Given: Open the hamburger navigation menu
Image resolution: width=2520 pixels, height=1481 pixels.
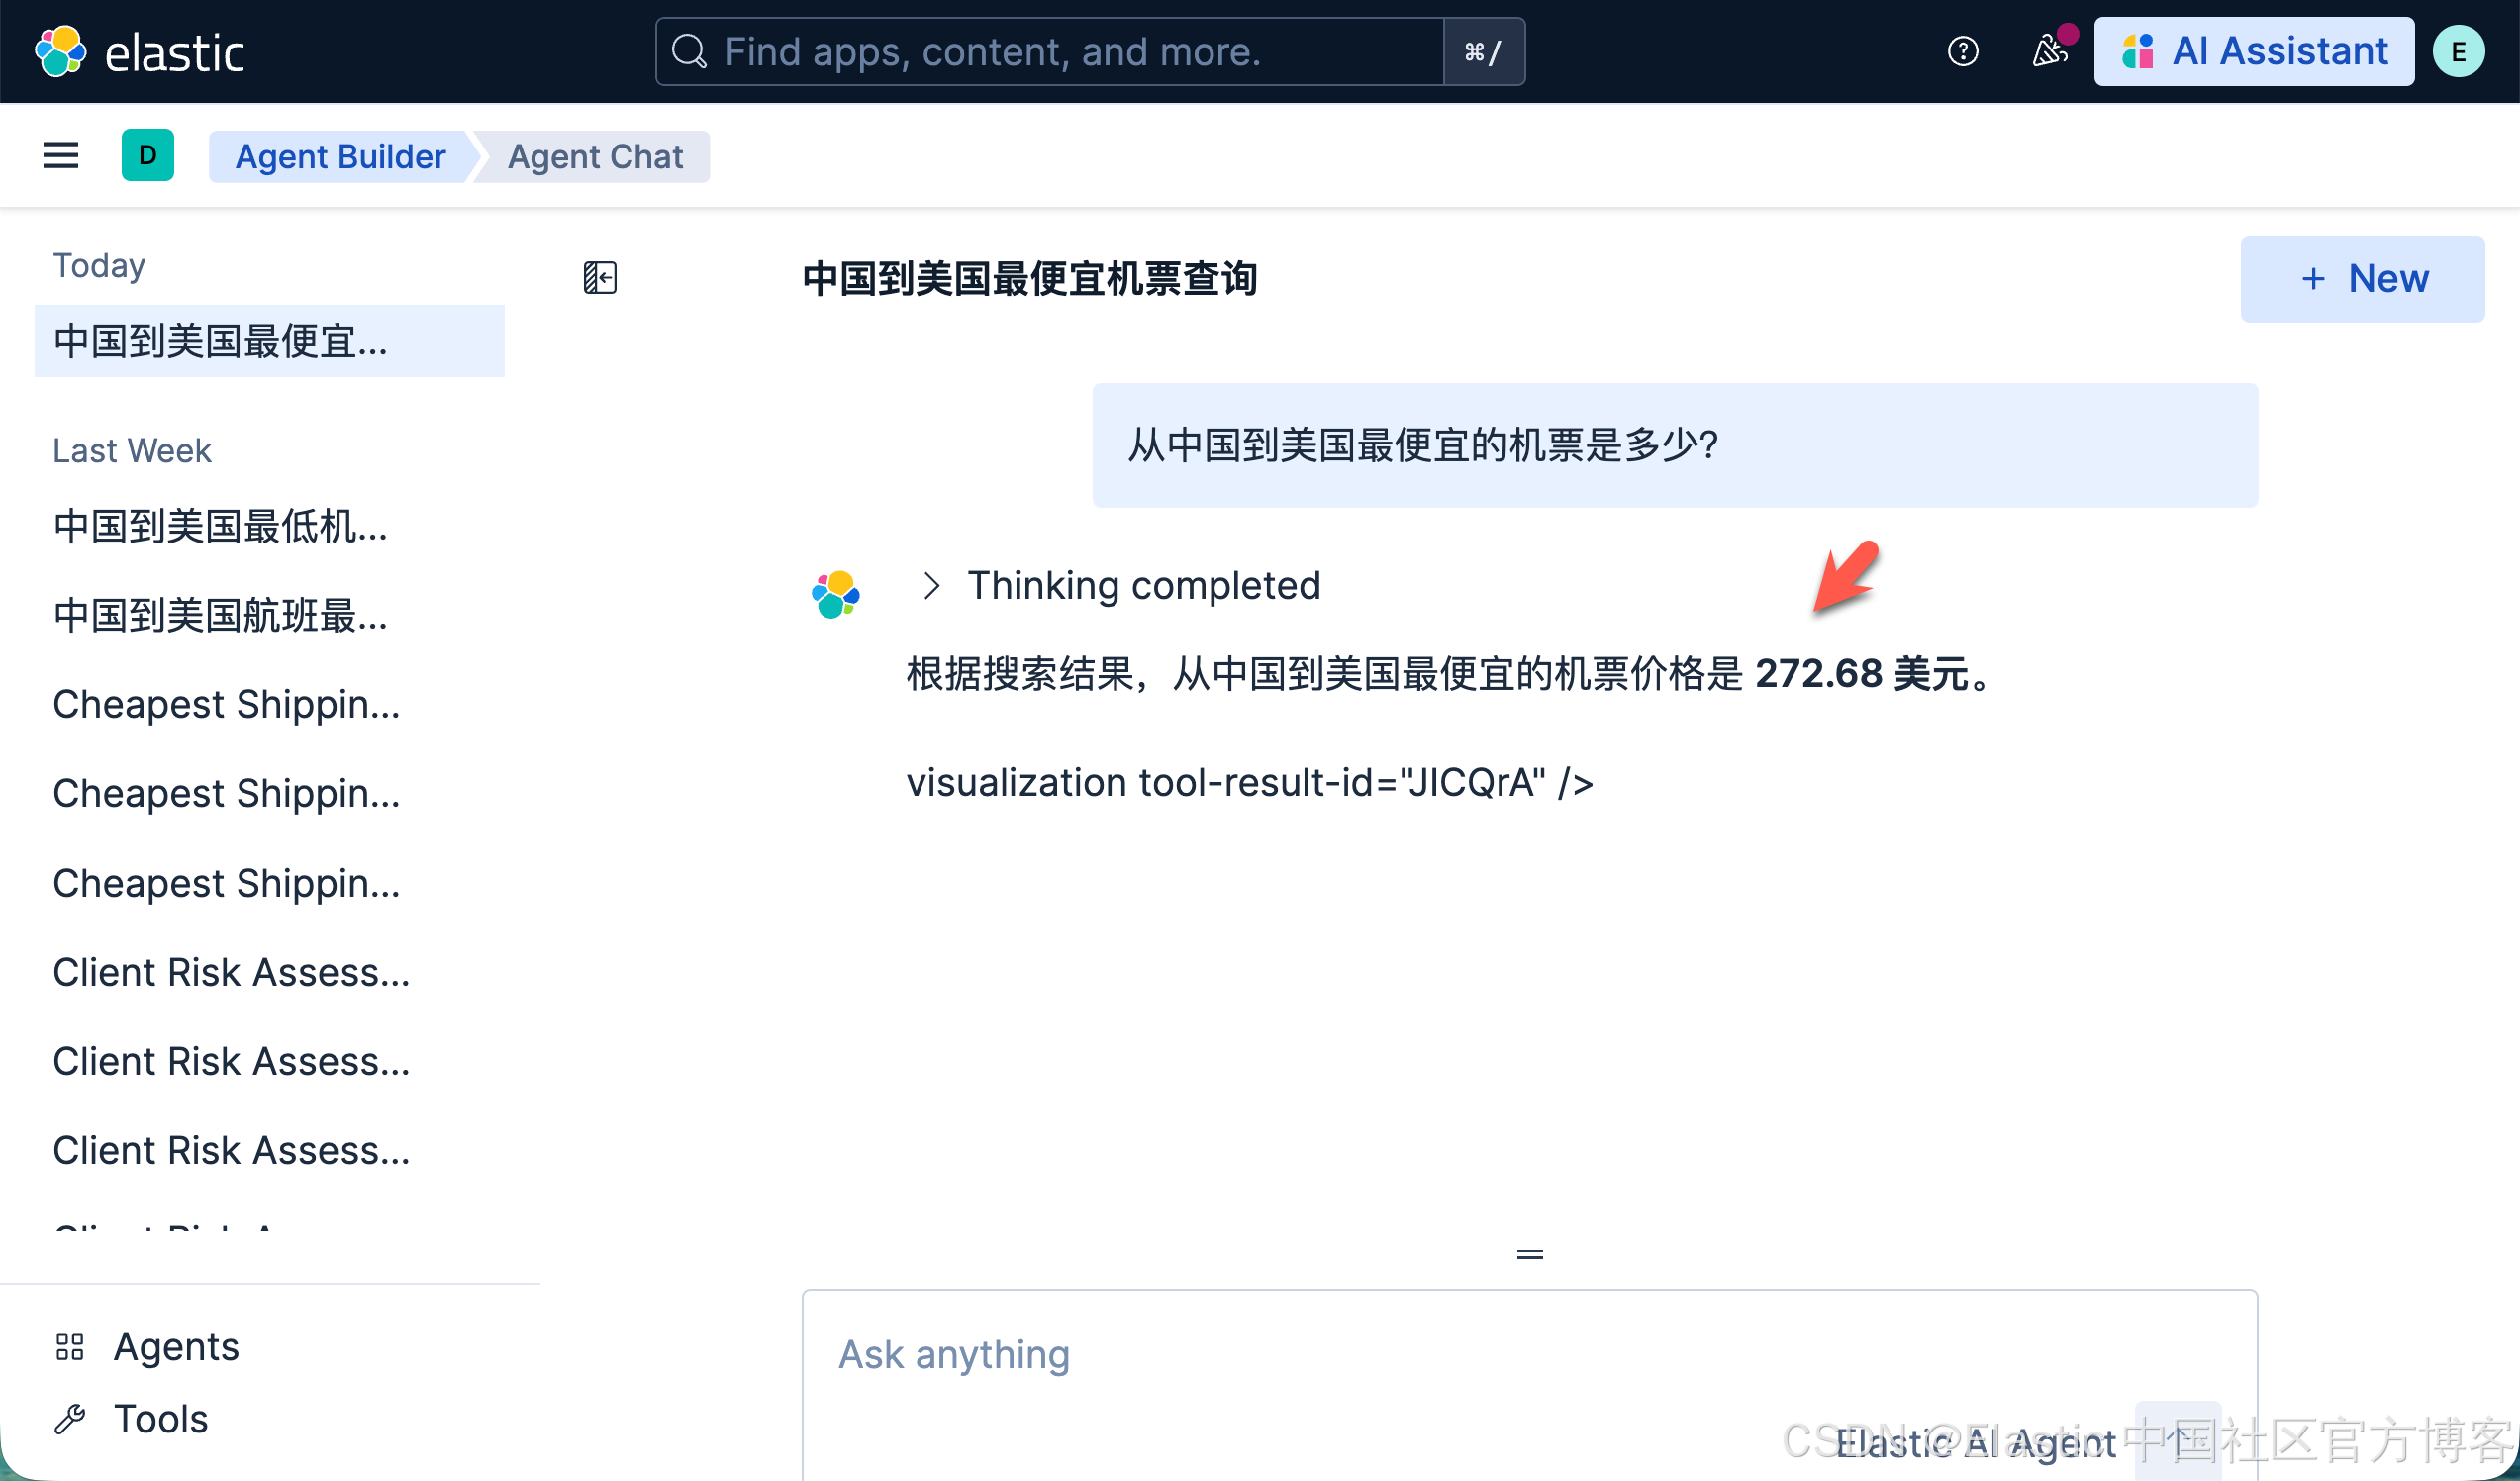Looking at the screenshot, I should 61,155.
